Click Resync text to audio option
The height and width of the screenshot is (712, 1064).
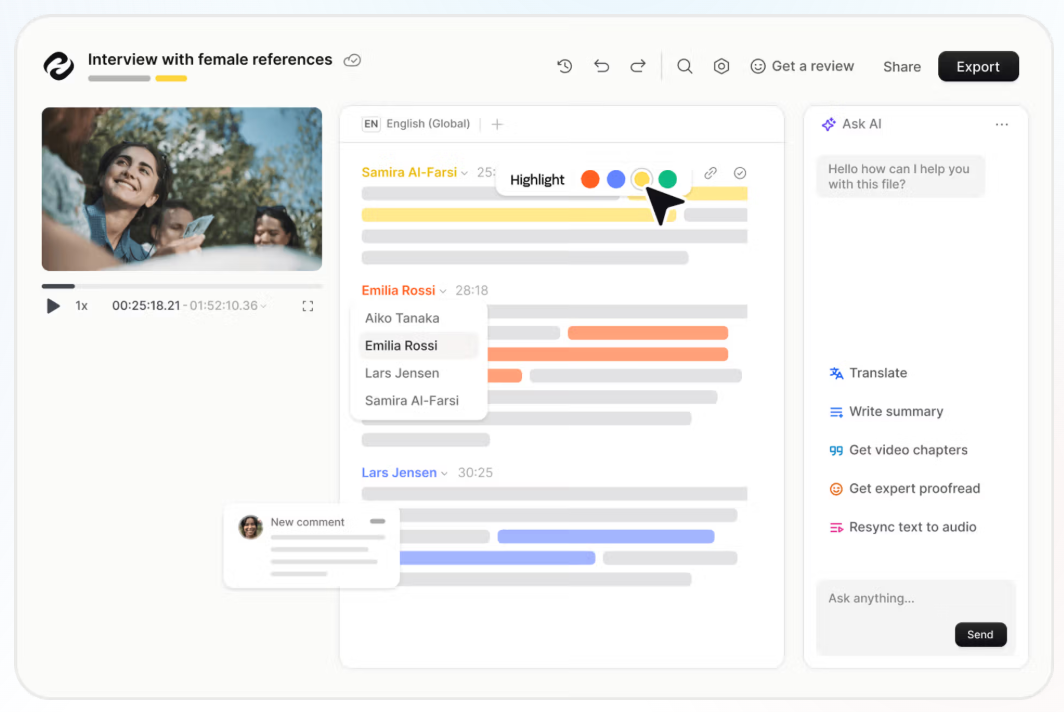(902, 527)
